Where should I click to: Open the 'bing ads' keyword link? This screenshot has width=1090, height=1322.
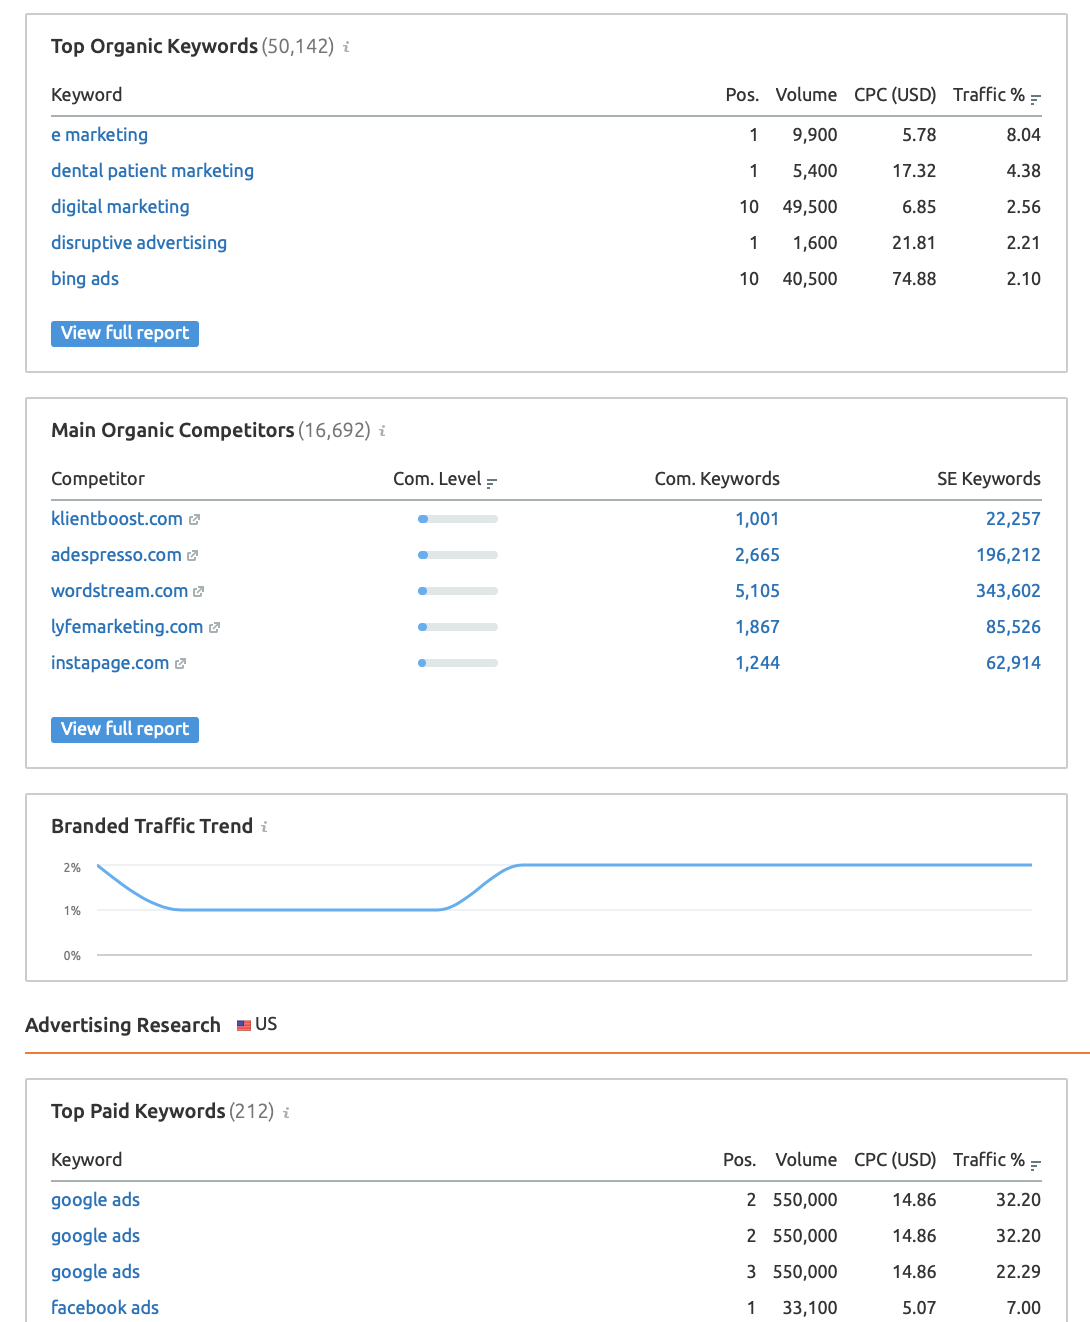tap(85, 279)
